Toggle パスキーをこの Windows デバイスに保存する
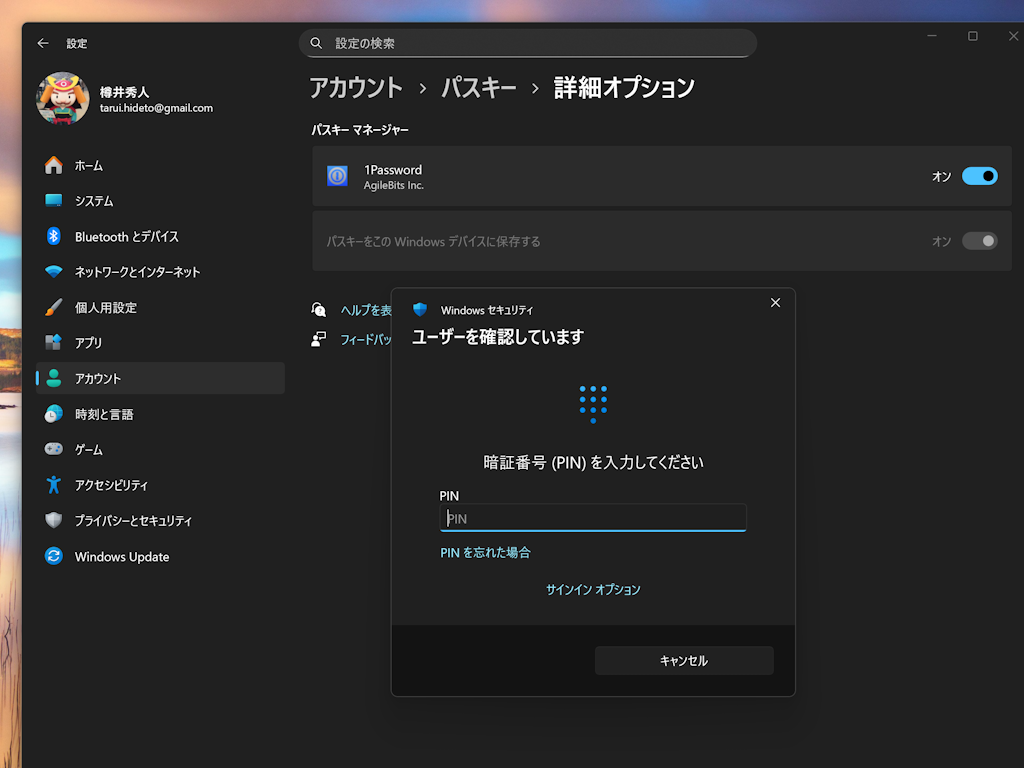The image size is (1024, 768). click(x=978, y=241)
